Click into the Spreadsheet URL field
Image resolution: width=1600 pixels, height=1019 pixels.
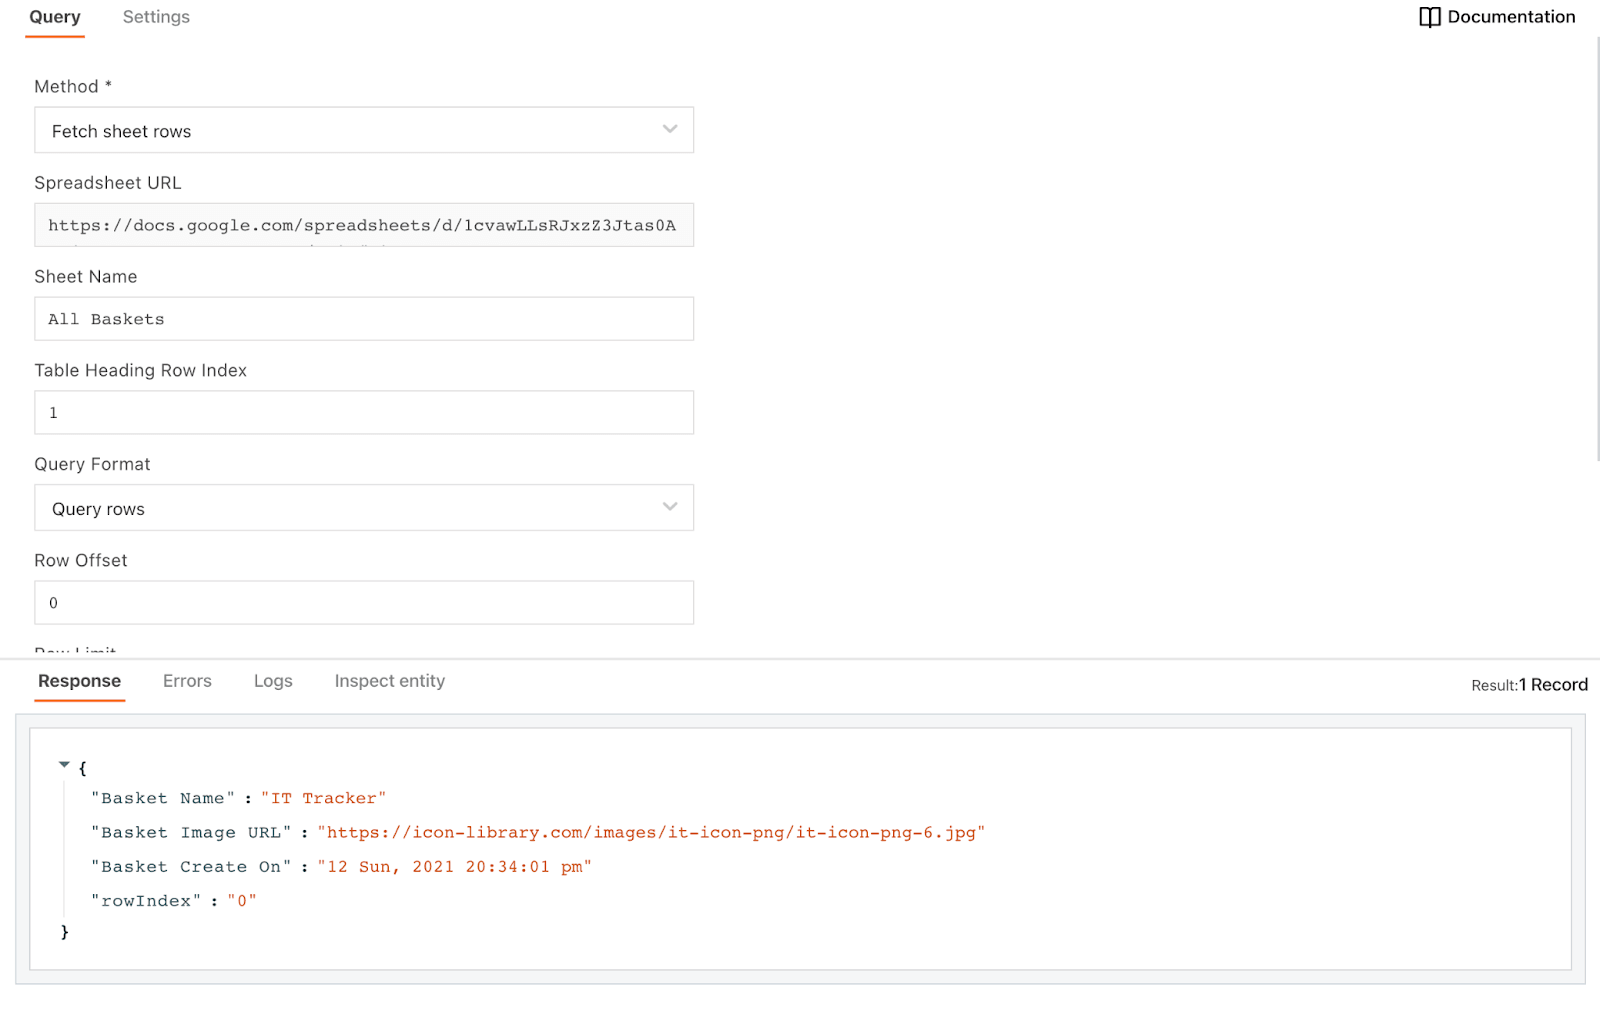tap(363, 225)
